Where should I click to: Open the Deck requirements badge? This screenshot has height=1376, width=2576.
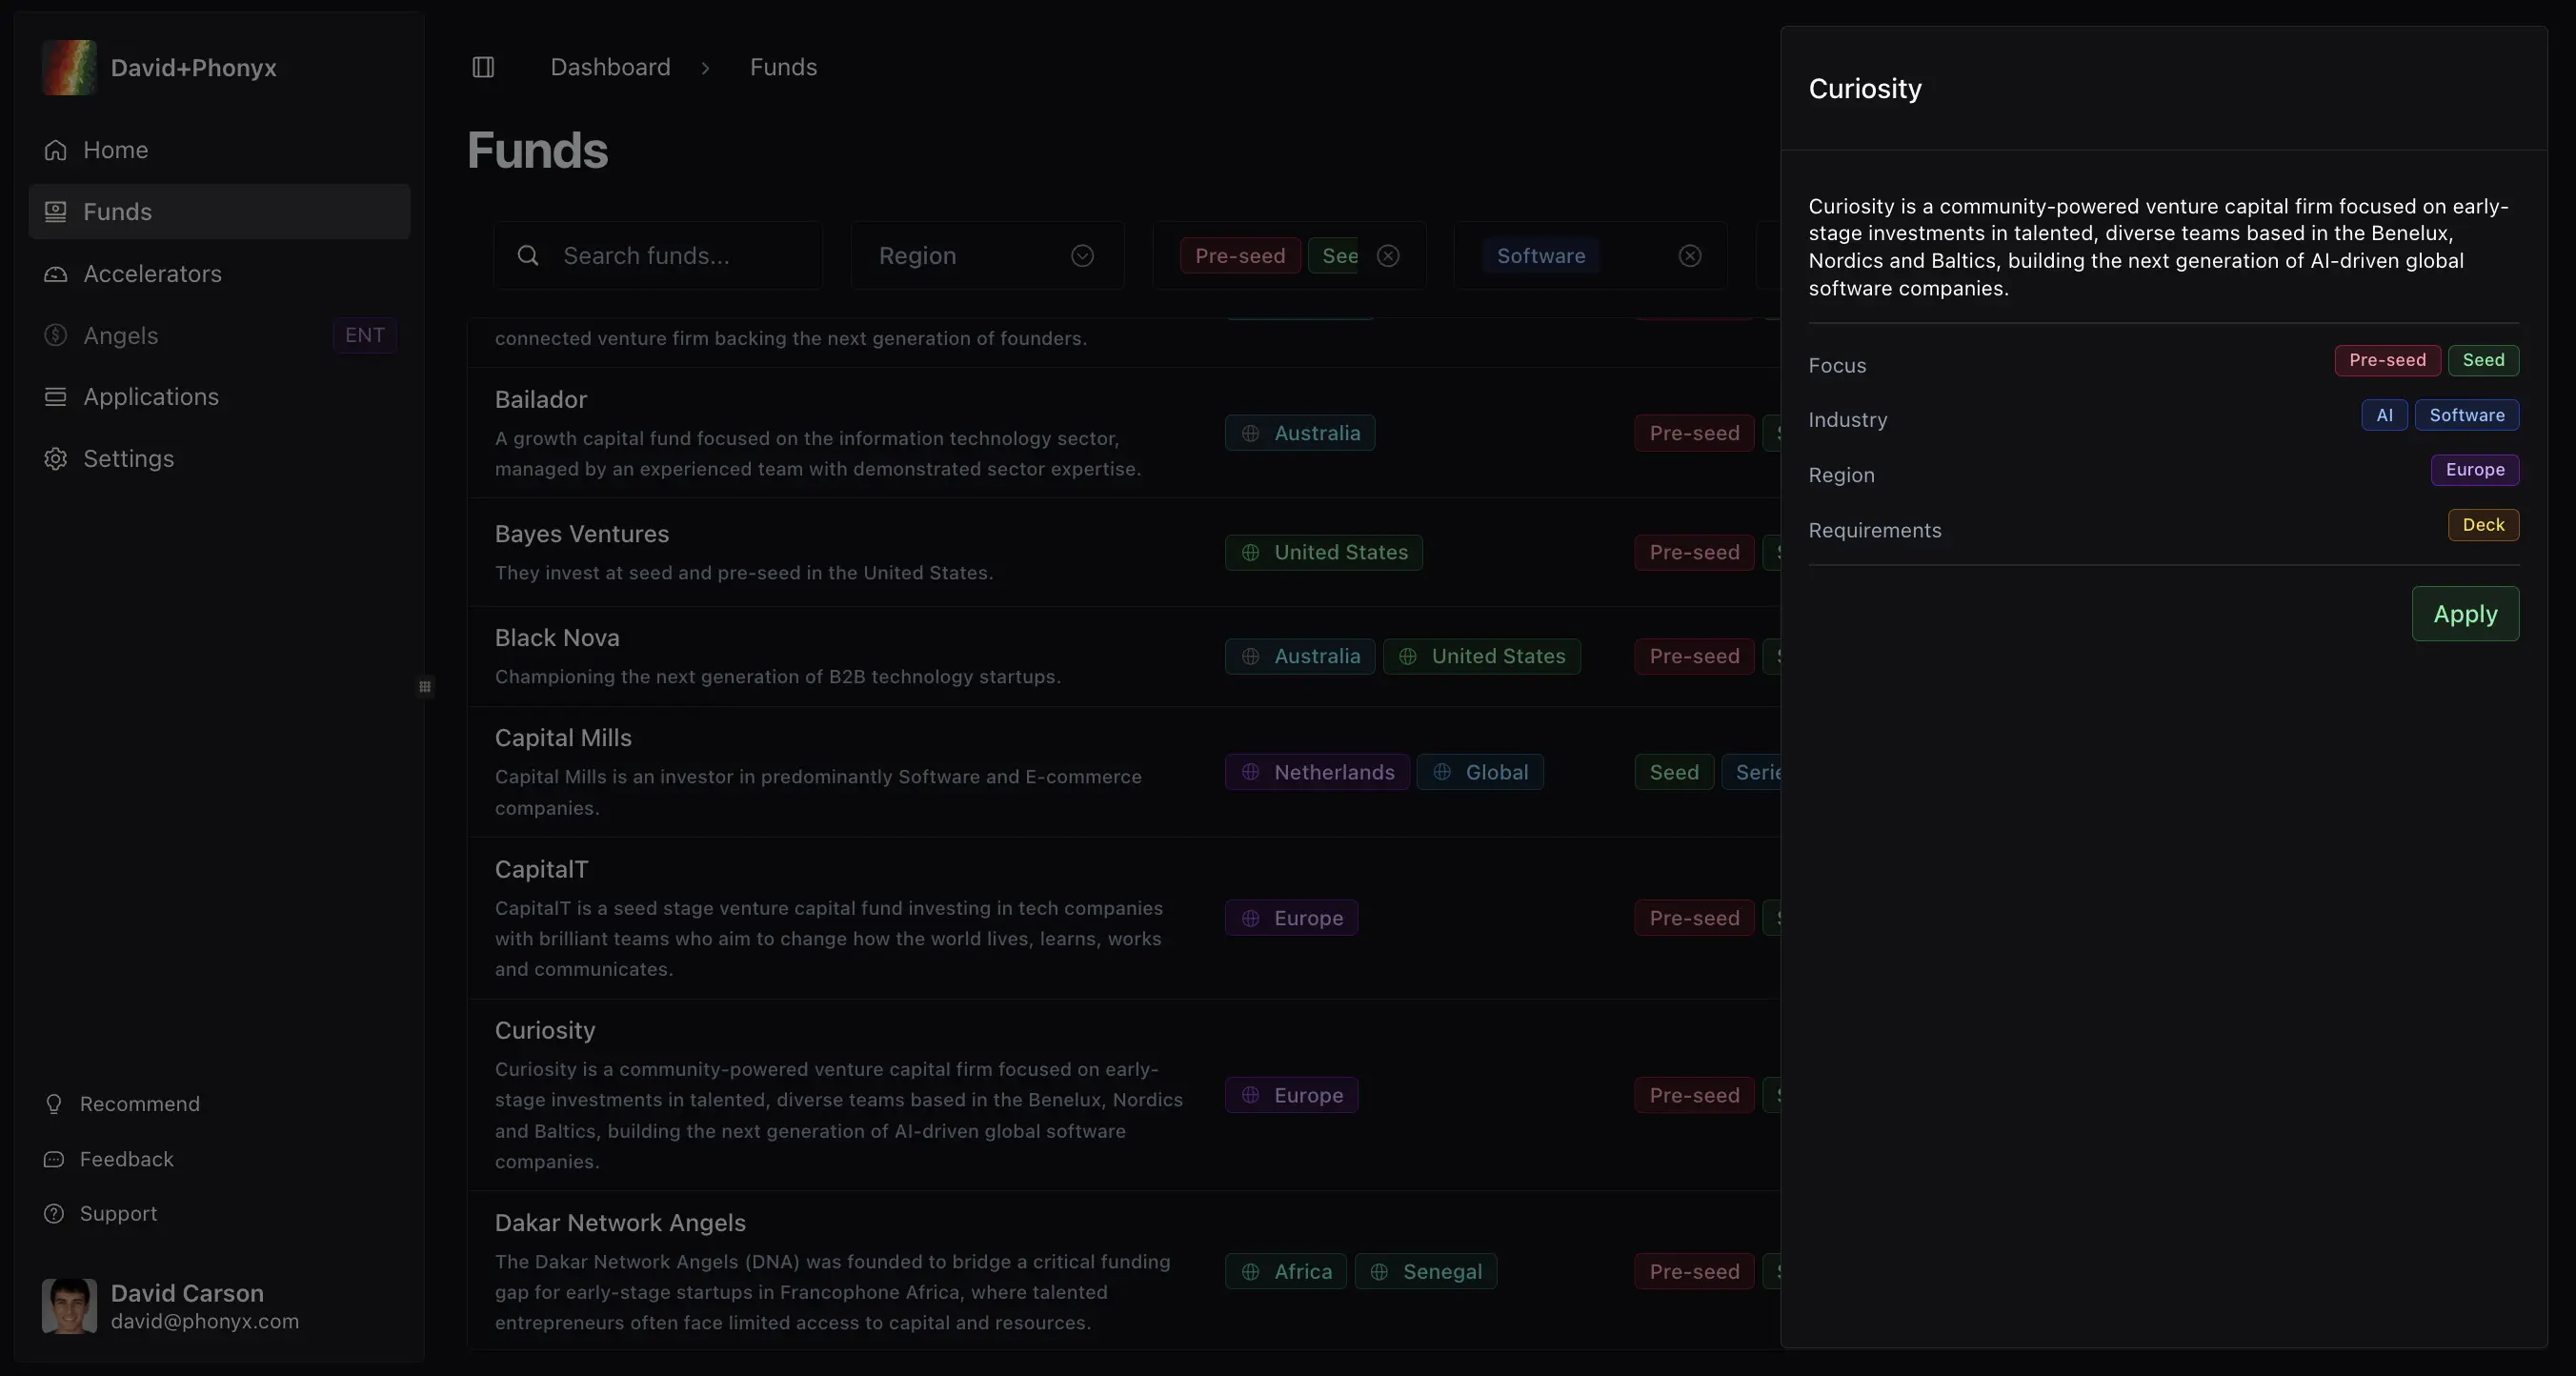coord(2484,524)
